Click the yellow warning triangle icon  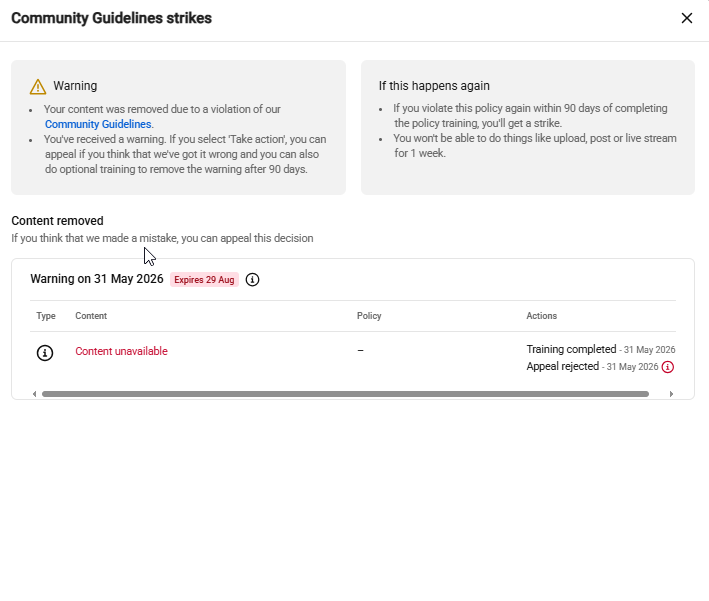pos(38,86)
